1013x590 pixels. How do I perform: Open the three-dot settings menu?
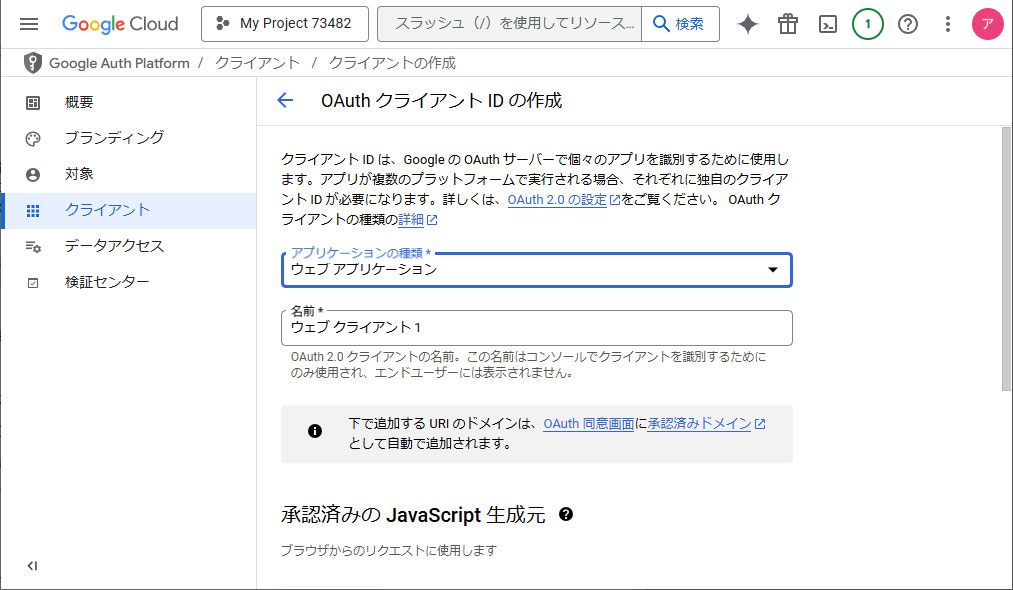click(948, 25)
